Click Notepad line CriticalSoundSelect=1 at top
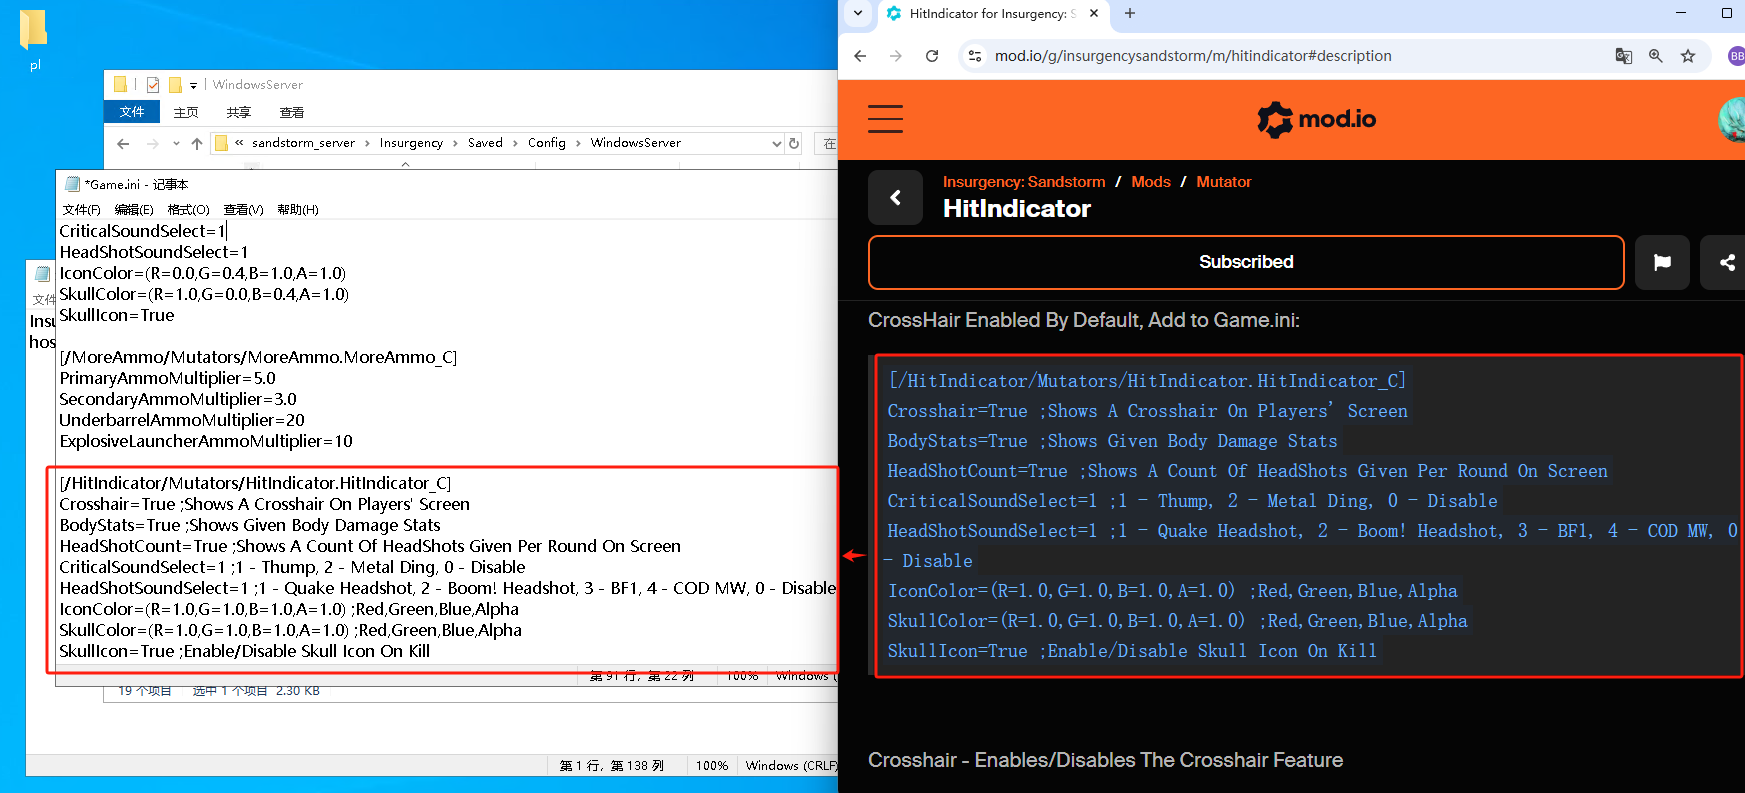This screenshot has height=793, width=1745. (143, 231)
